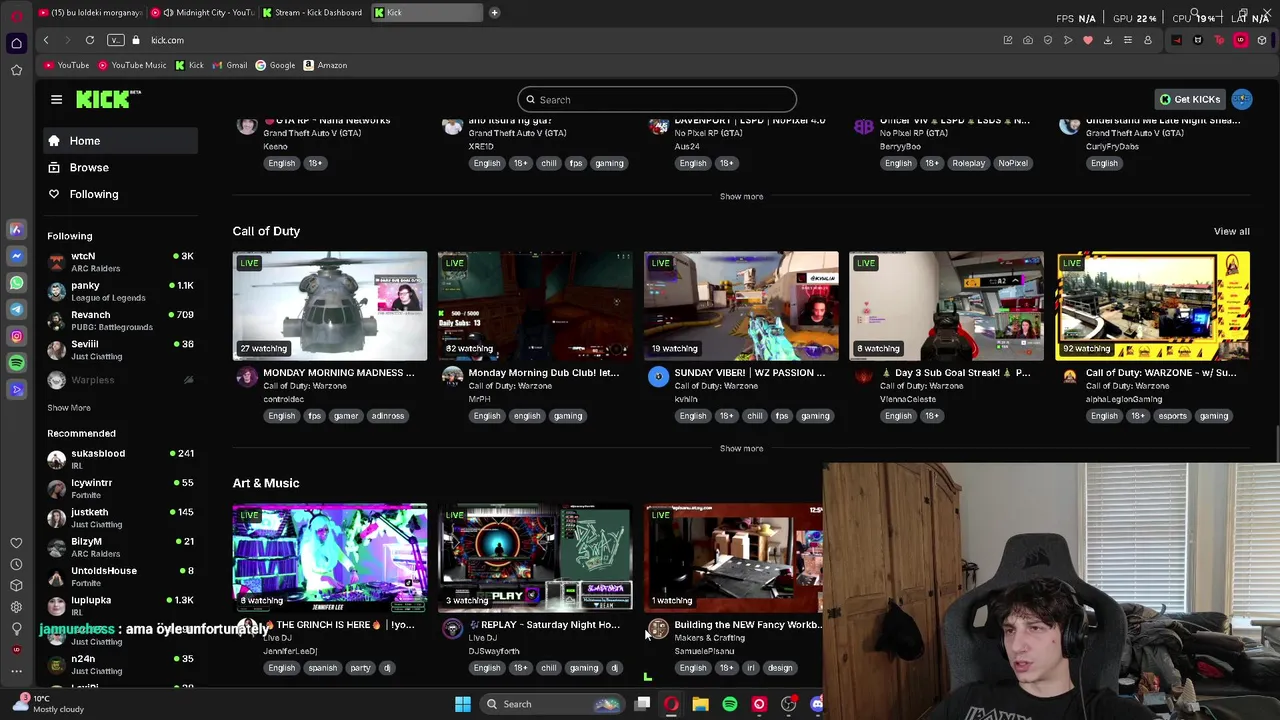
Task: Toggle the Kick sidebar hamburger menu
Action: tap(56, 99)
